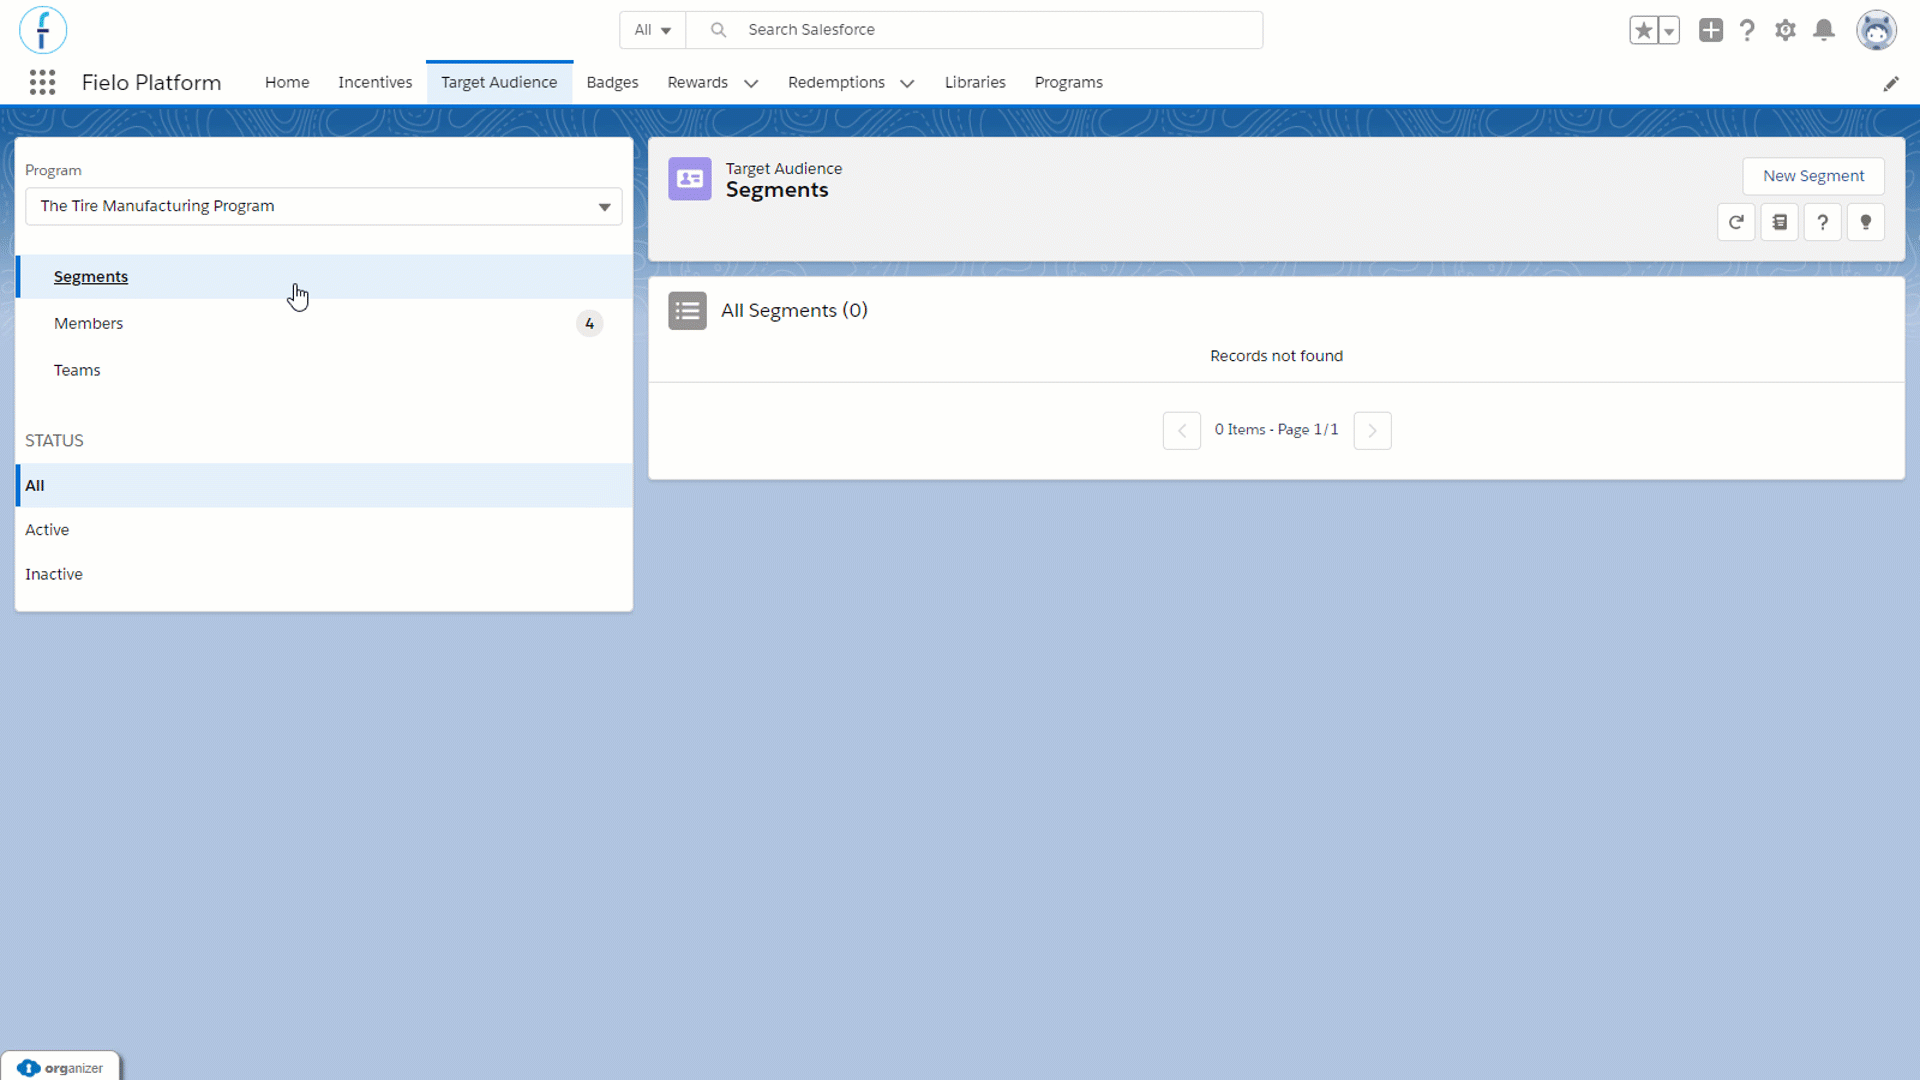Click the 0 Items - Page 1/1 label

coord(1276,430)
